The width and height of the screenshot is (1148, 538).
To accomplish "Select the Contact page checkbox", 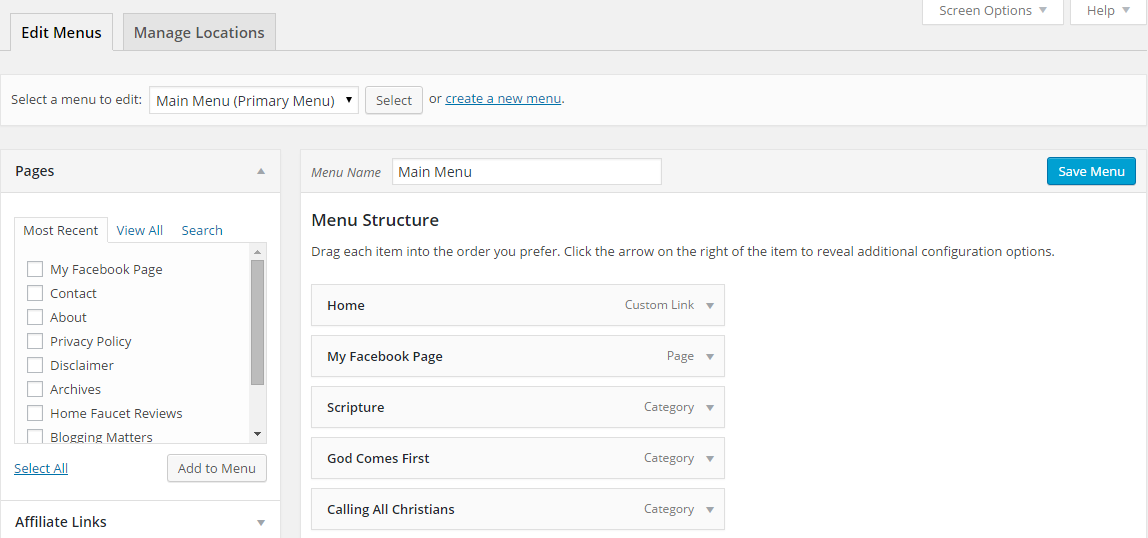I will pos(35,293).
